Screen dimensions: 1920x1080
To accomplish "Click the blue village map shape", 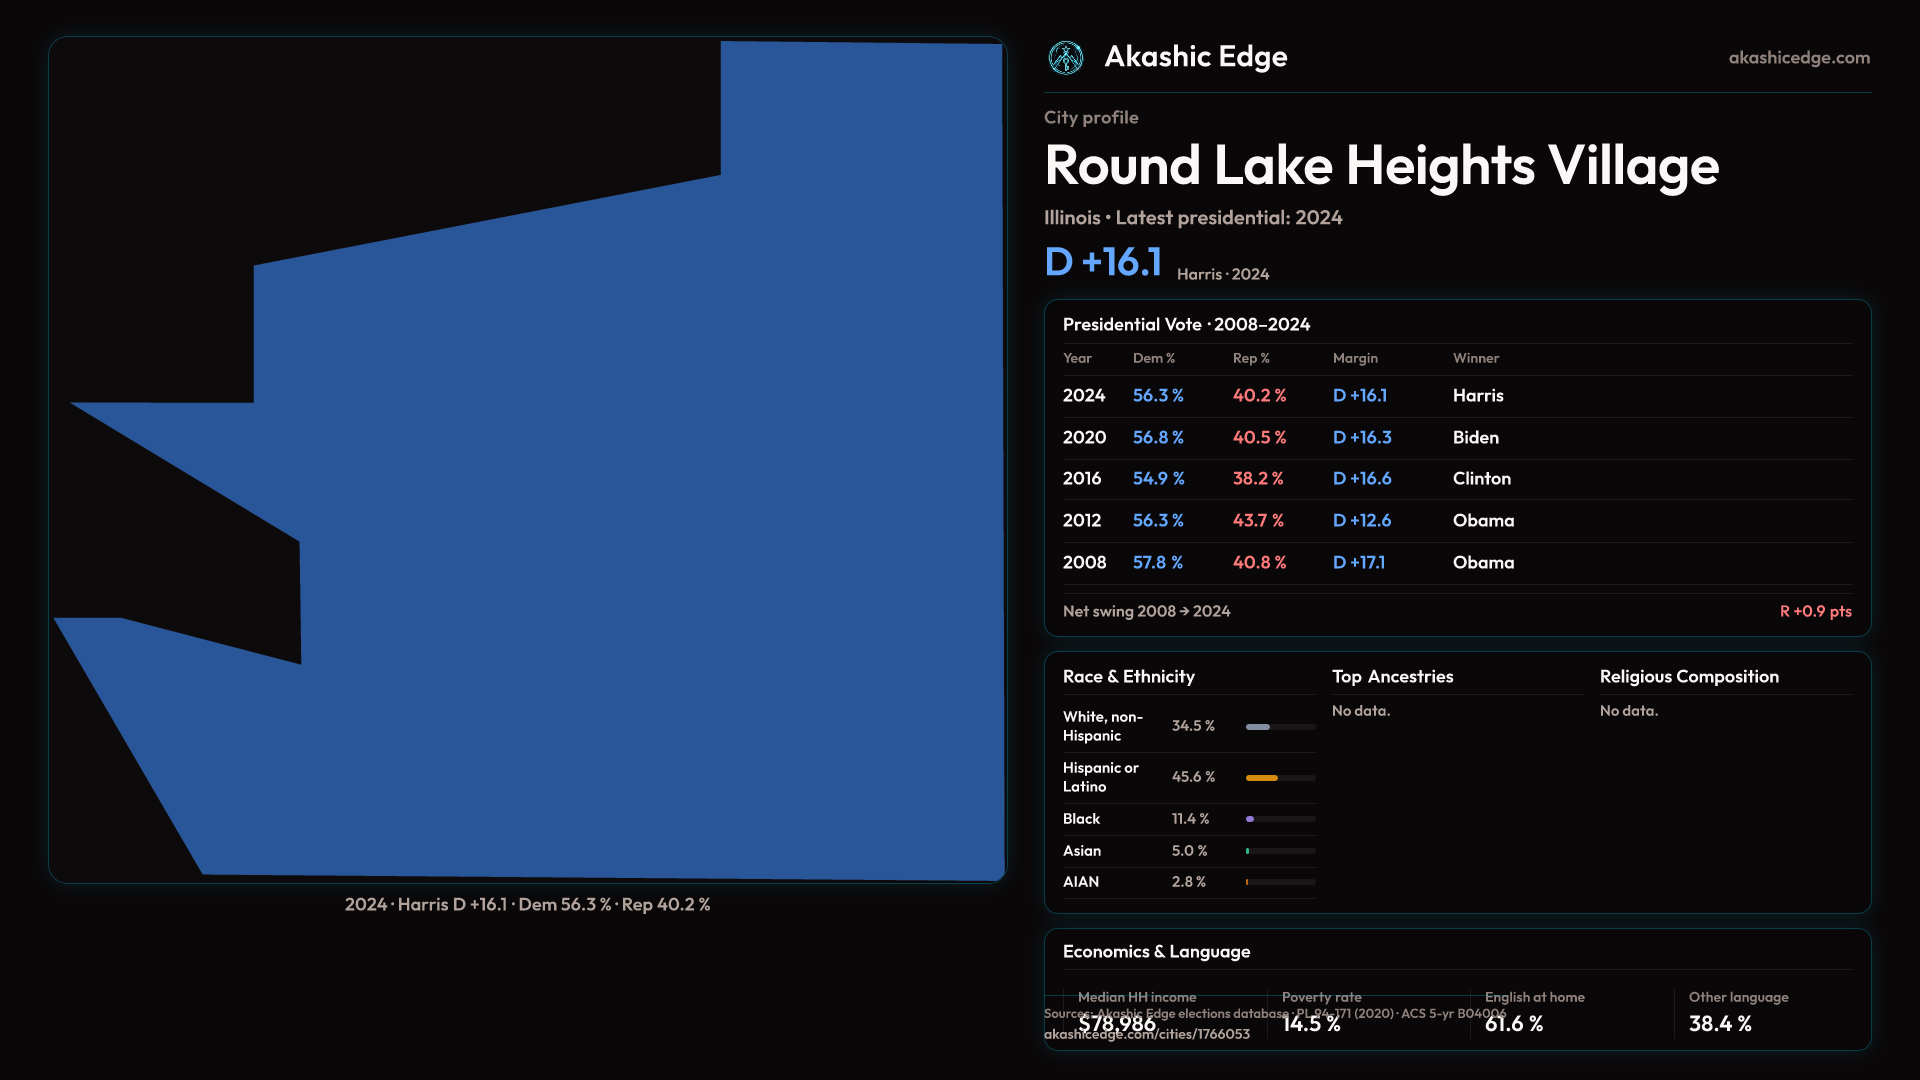I will 650,550.
